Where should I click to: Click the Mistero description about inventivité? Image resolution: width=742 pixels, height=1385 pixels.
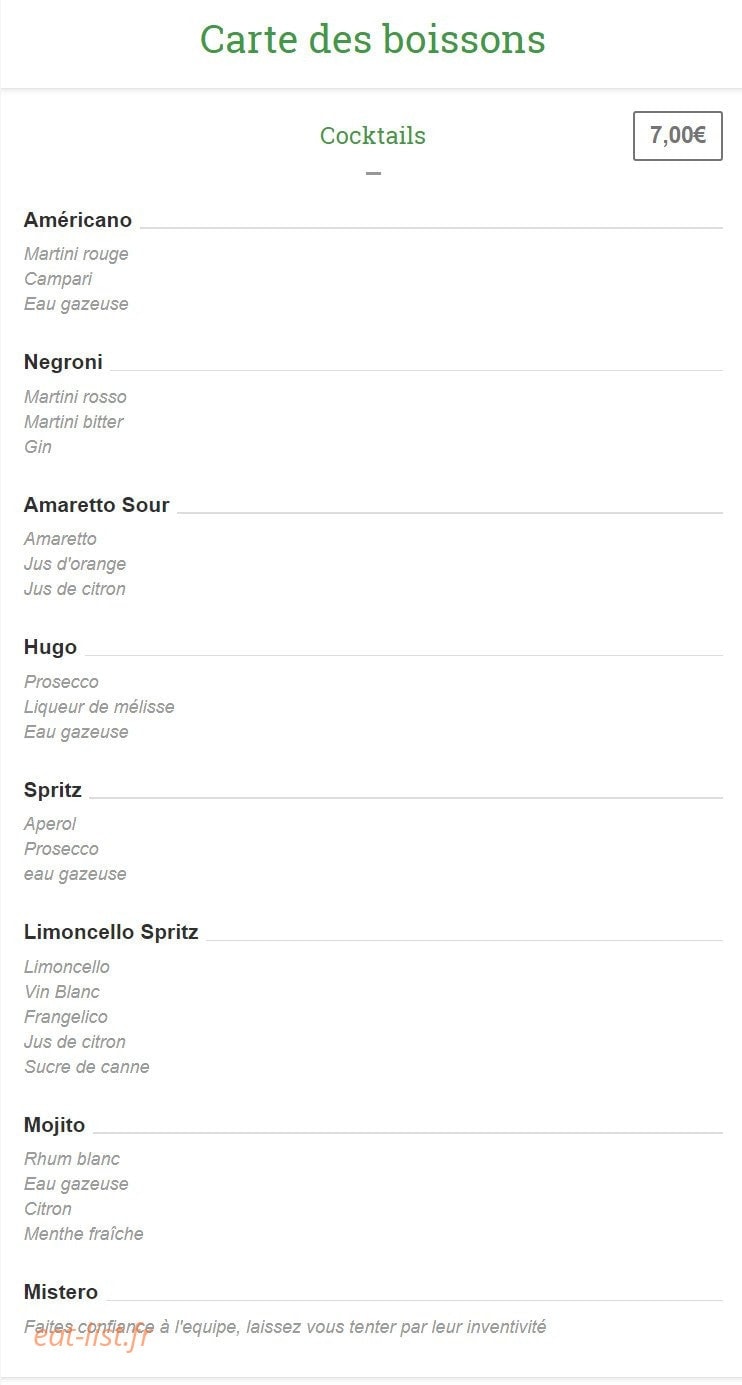click(x=285, y=1328)
